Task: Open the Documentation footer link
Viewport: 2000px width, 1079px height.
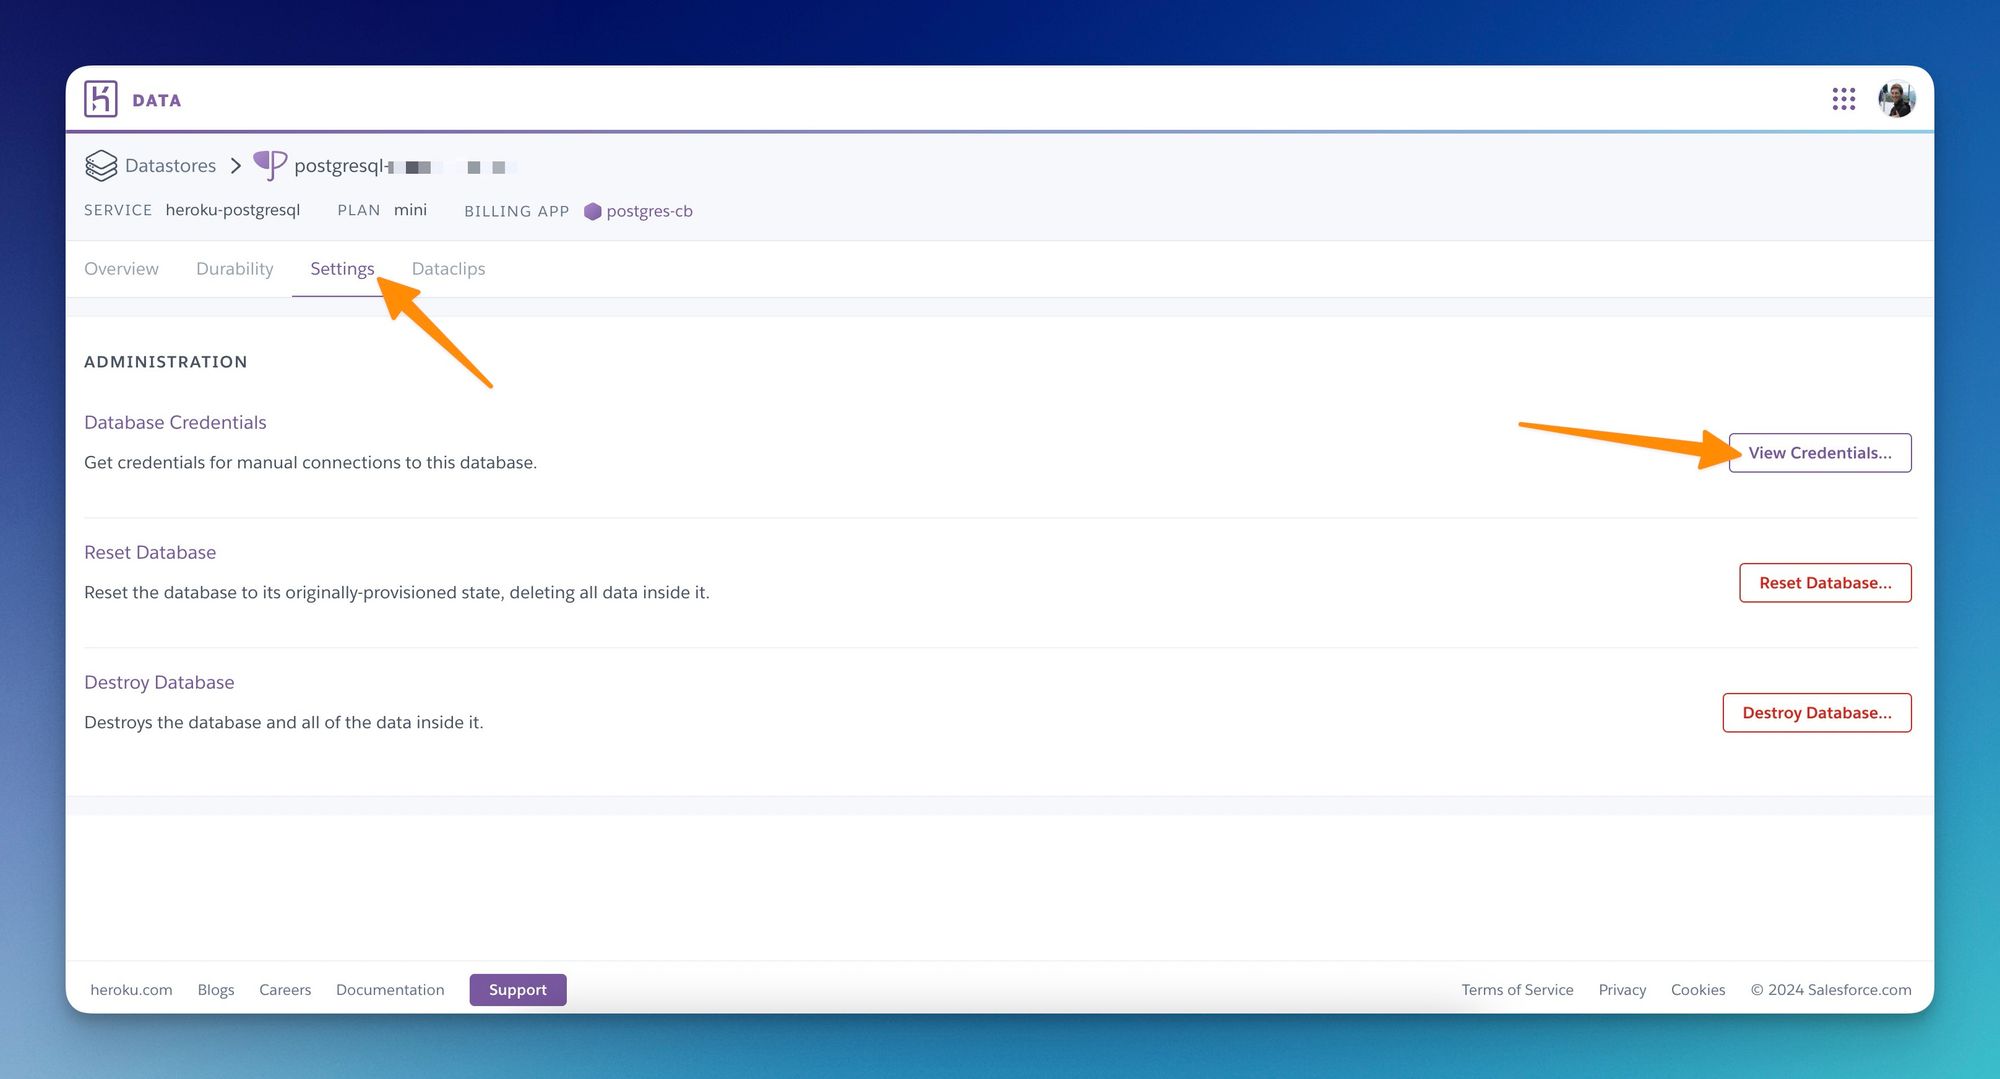Action: (x=390, y=990)
